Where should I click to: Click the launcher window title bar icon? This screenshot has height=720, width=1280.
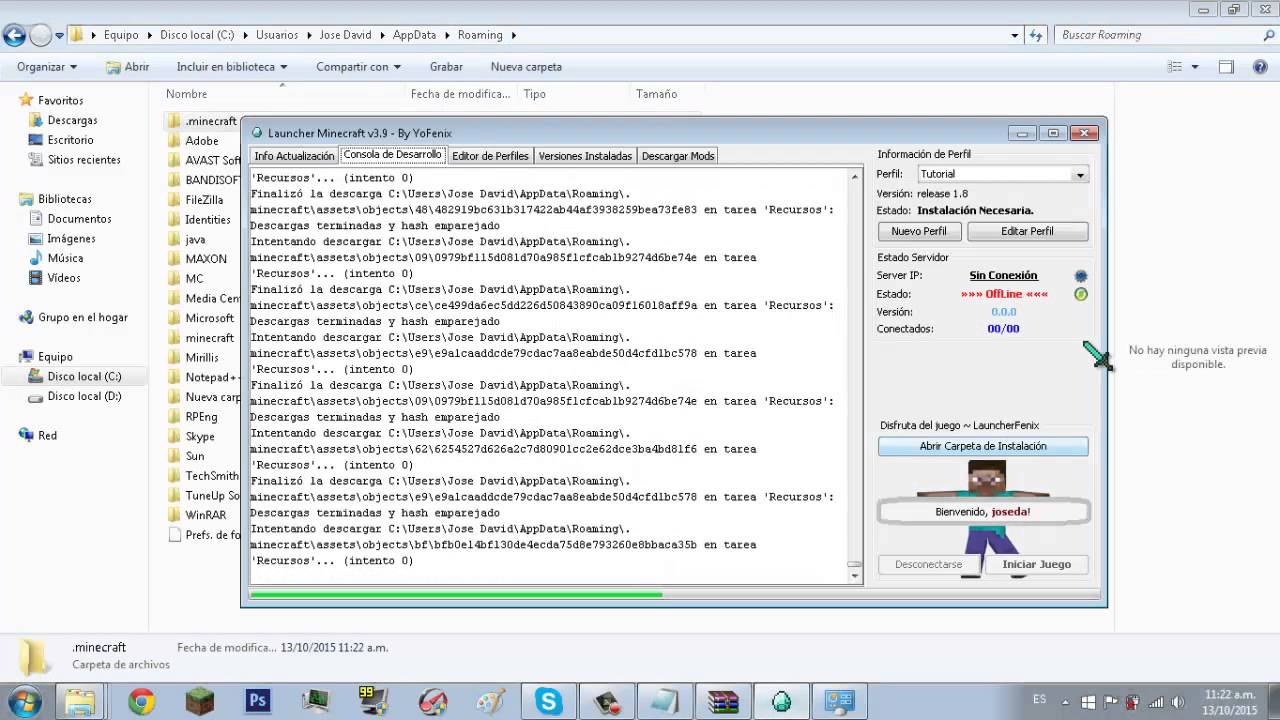click(x=257, y=133)
